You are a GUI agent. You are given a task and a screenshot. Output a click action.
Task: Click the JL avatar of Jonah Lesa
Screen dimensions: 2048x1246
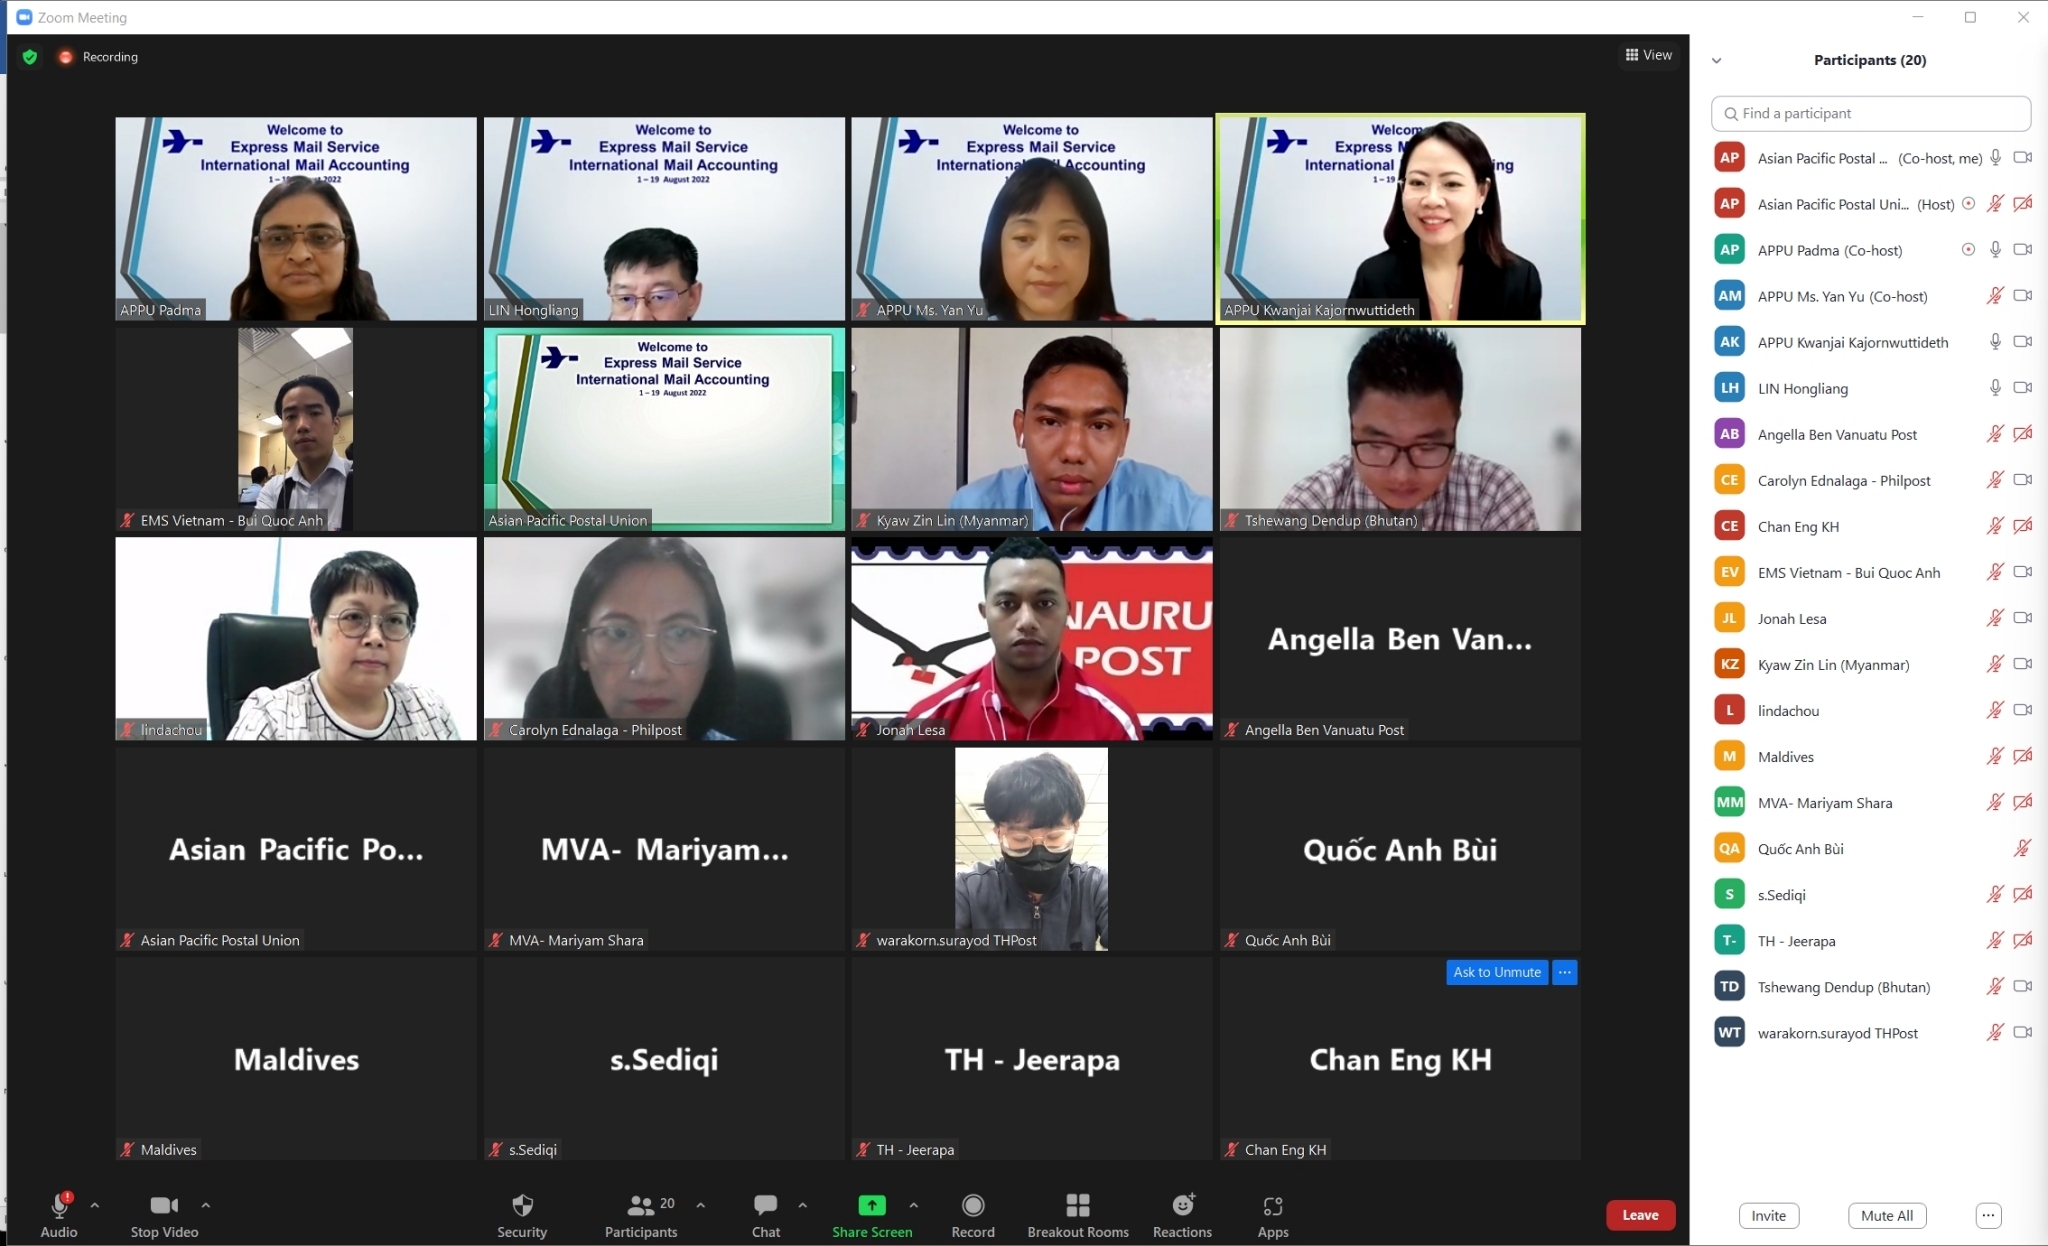(1730, 618)
